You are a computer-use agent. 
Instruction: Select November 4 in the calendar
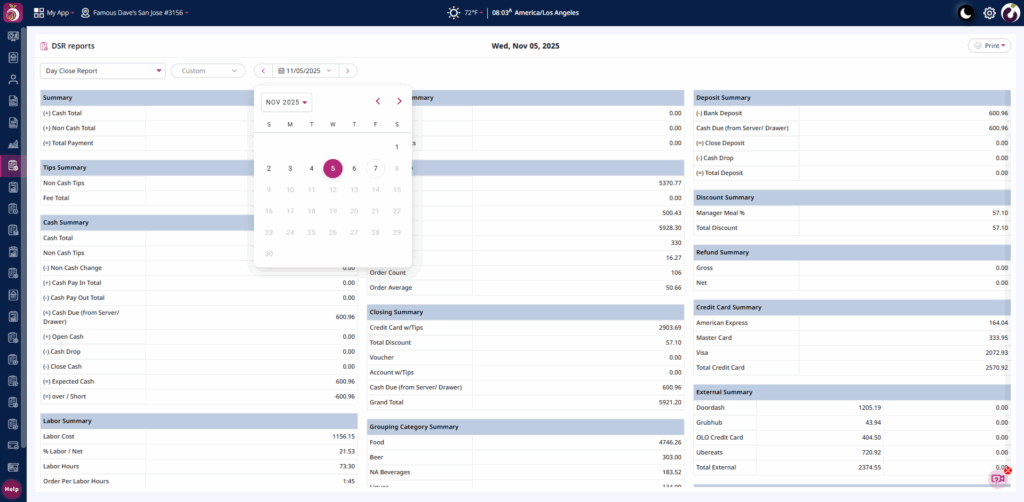pos(311,168)
